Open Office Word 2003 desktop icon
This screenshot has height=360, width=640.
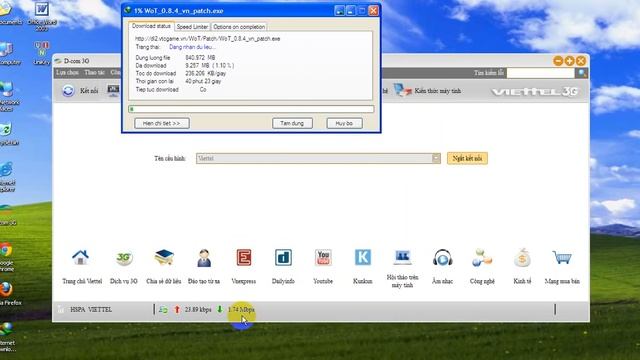pyautogui.click(x=42, y=10)
